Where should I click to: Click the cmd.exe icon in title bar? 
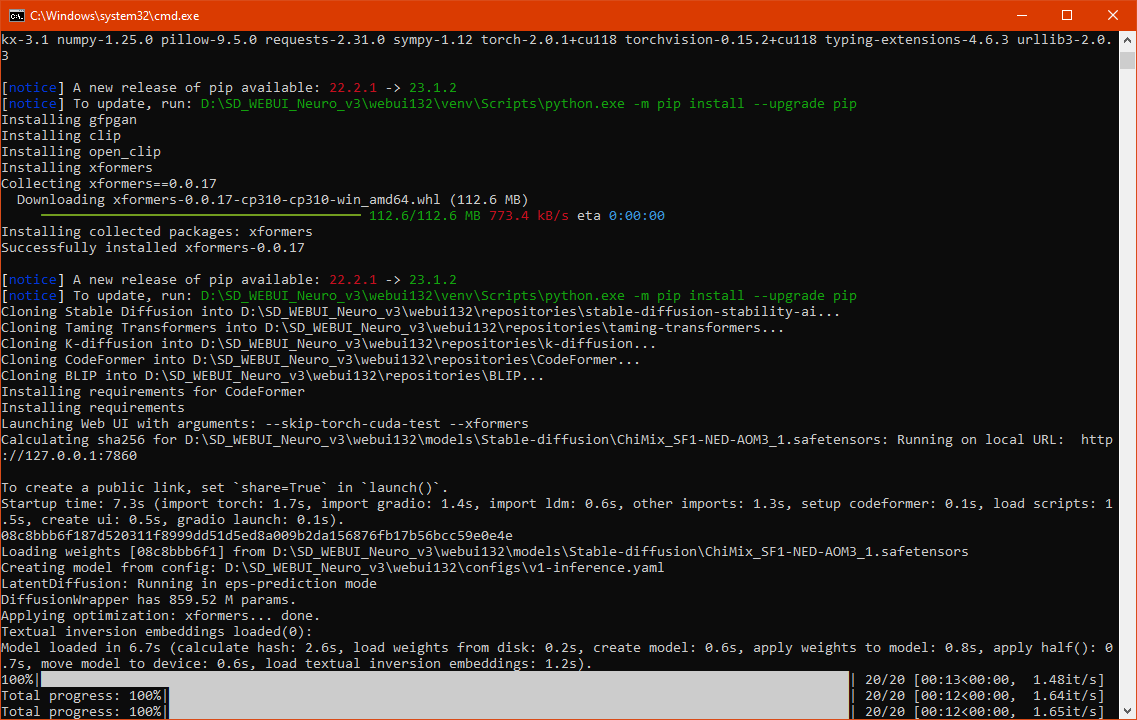[16, 15]
